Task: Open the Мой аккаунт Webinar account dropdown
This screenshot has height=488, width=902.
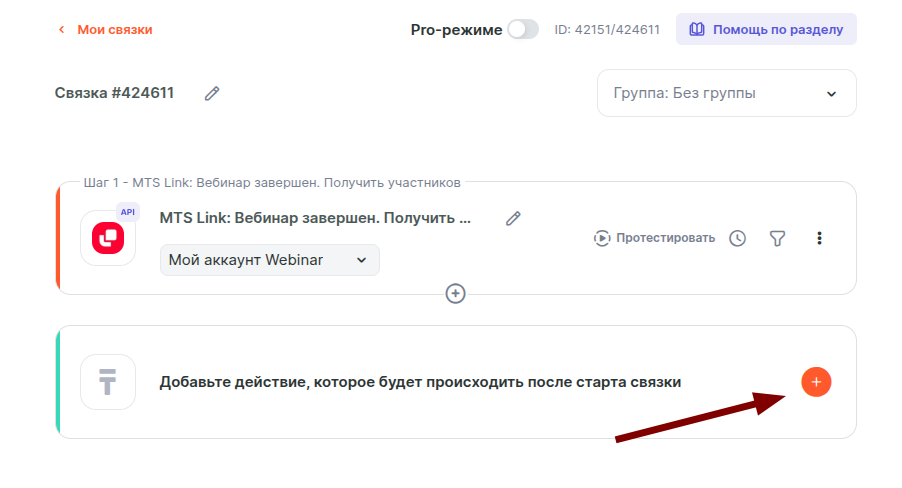Action: tap(269, 260)
